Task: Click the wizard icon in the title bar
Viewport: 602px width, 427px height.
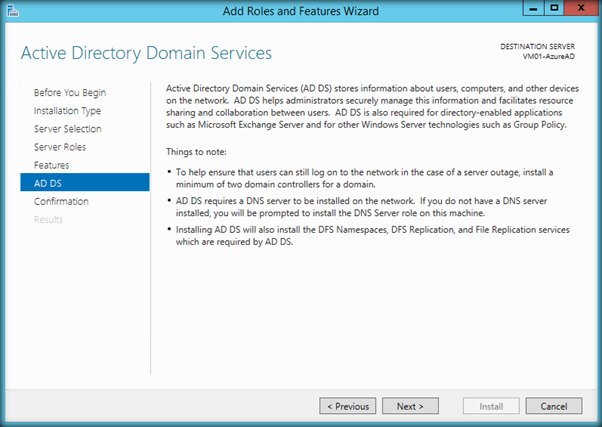Action: (12, 11)
